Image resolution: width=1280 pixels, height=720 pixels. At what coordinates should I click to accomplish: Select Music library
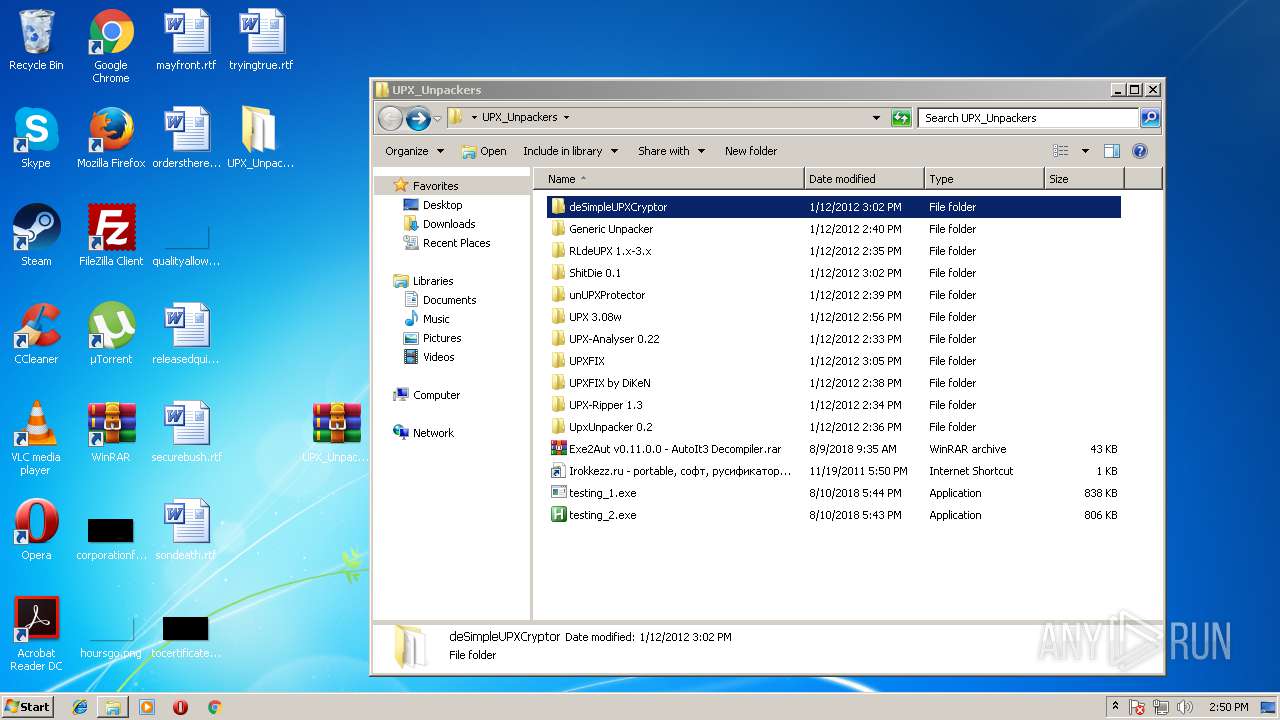[436, 319]
